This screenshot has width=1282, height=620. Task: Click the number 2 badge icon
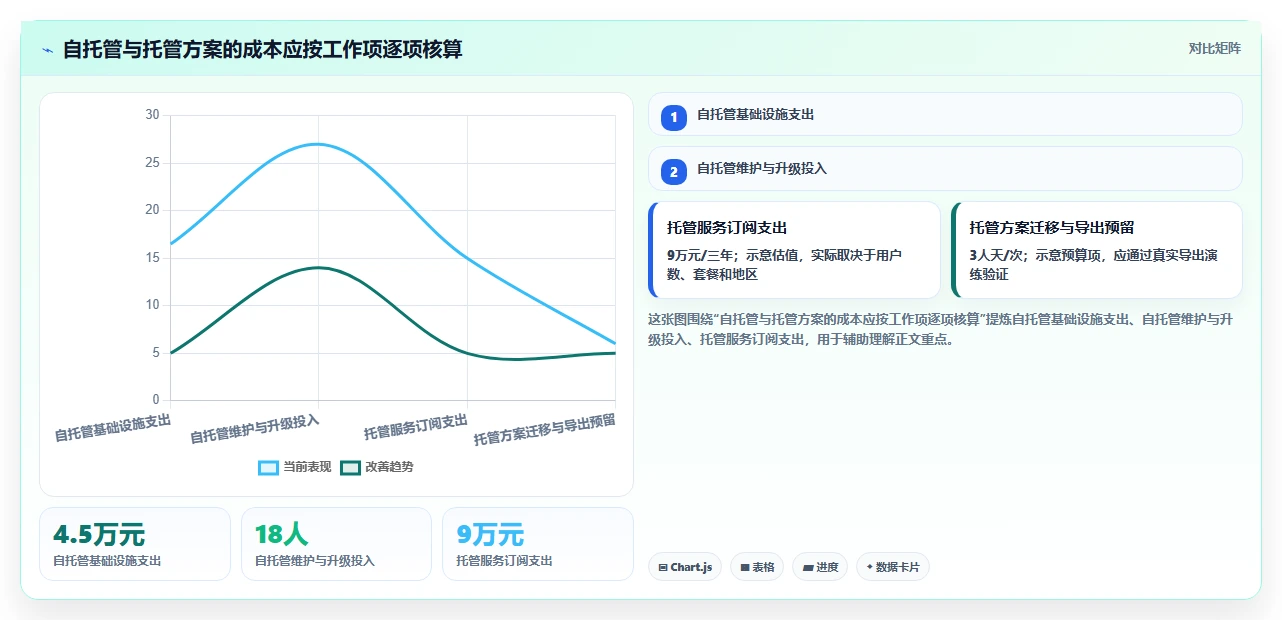(674, 171)
